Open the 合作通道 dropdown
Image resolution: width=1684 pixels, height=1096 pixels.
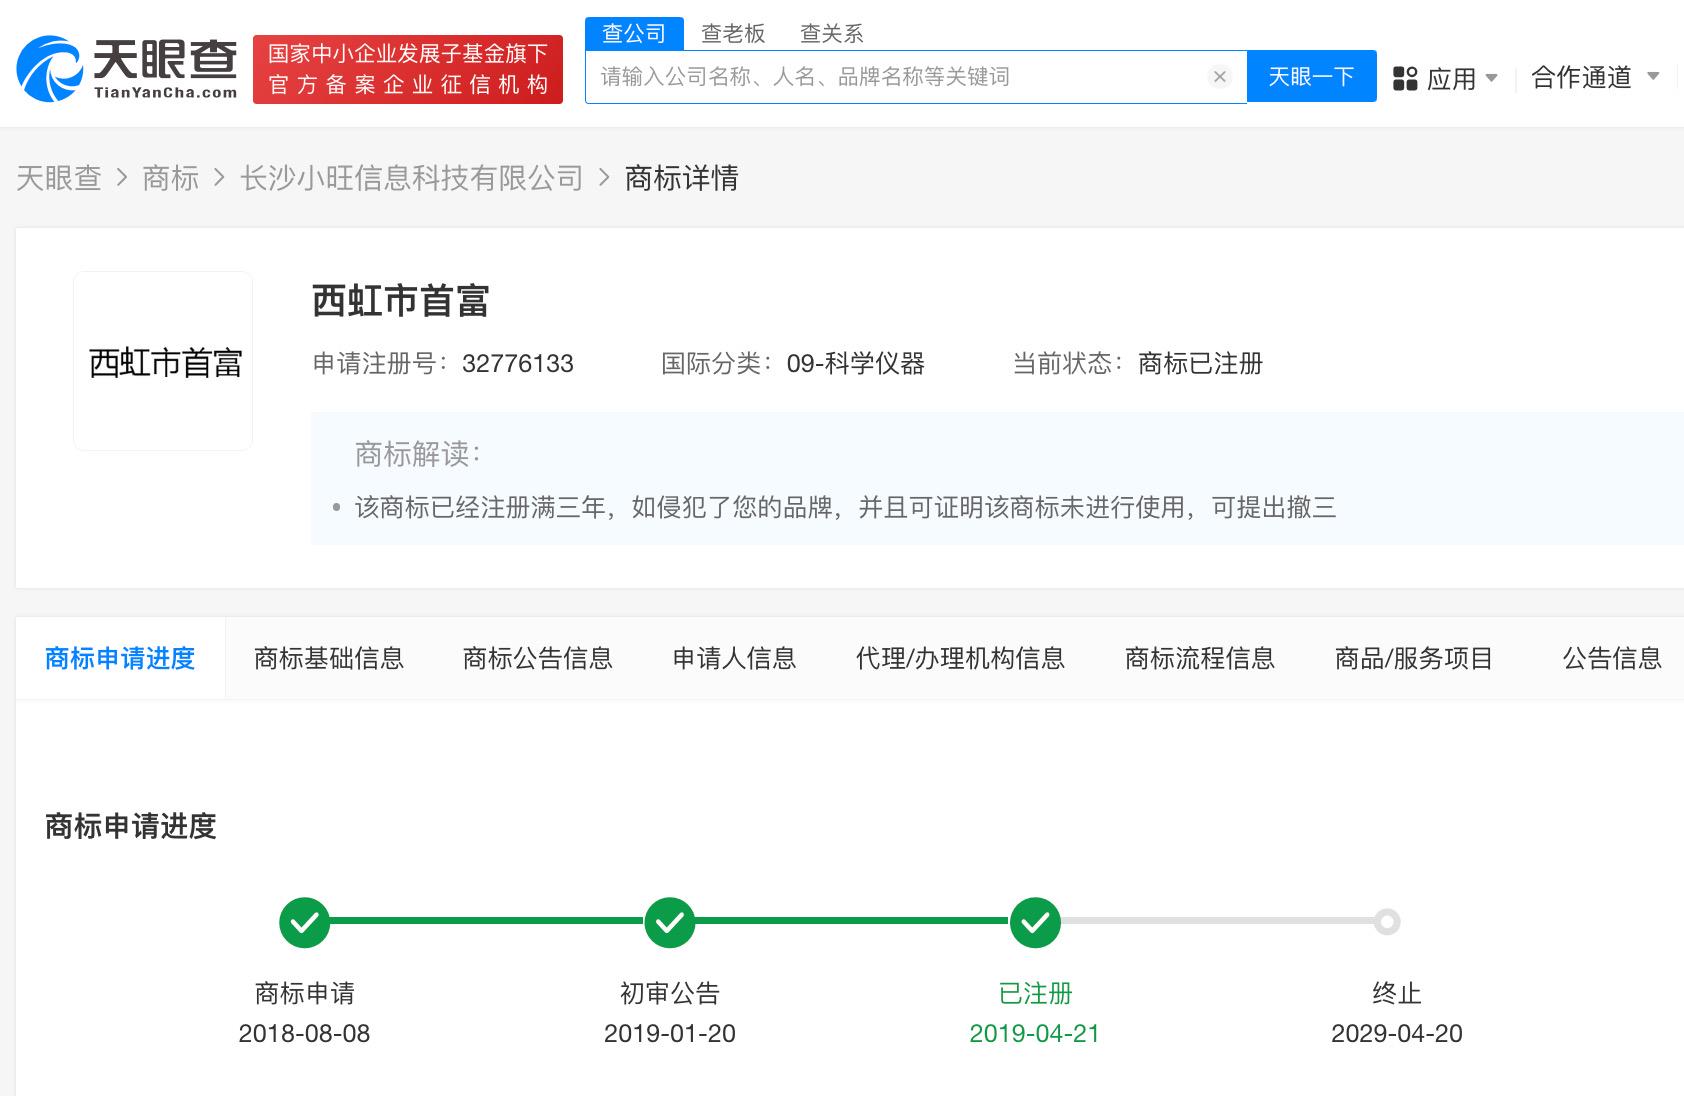1595,77
